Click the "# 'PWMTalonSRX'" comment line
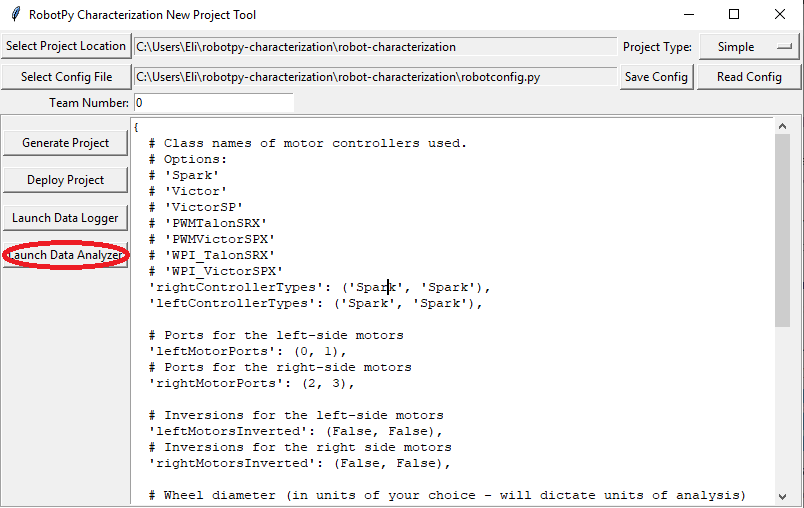 (x=208, y=223)
